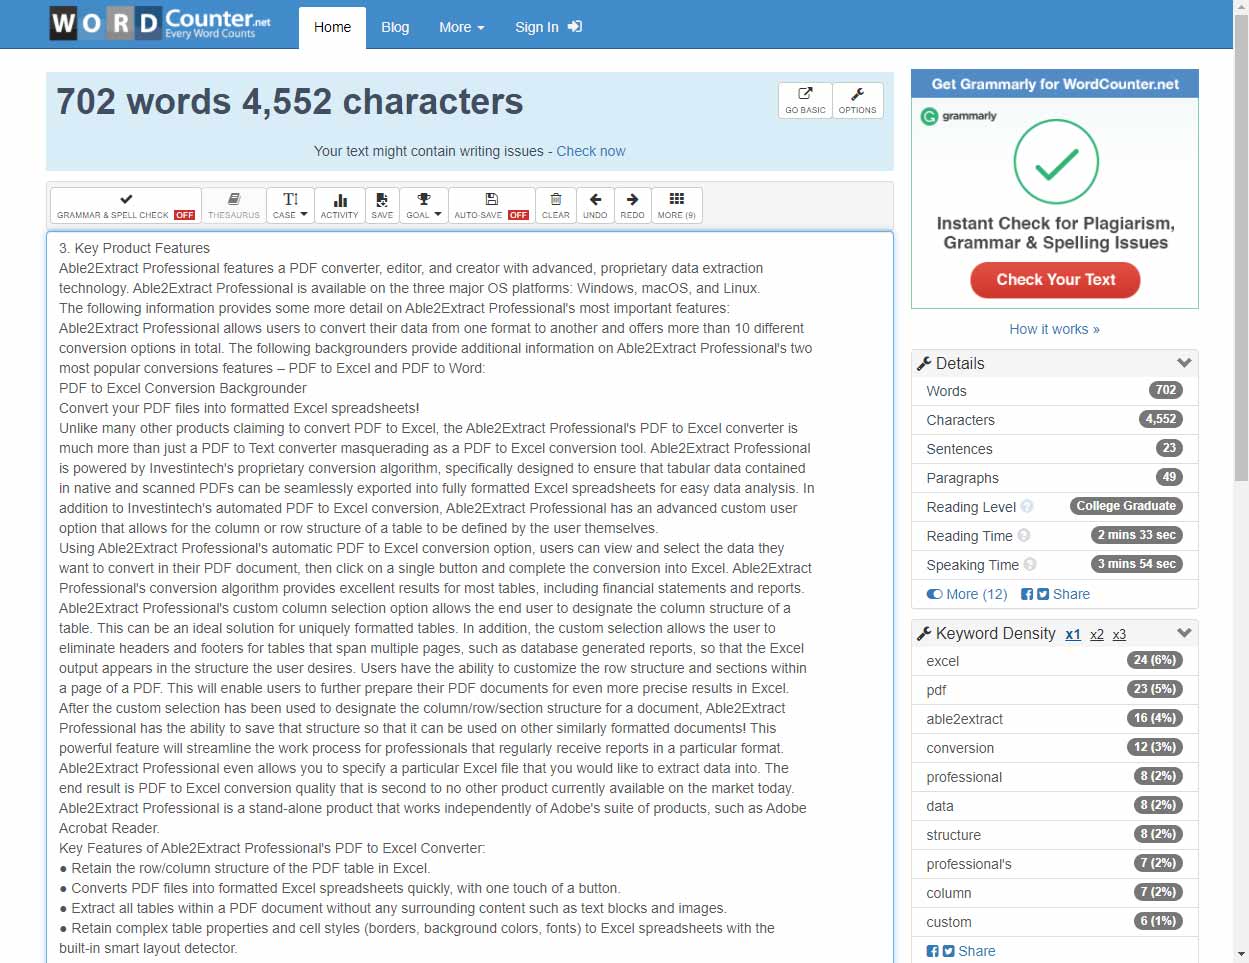Viewport: 1249px width, 963px height.
Task: Click the Save toolbar icon
Action: pyautogui.click(x=382, y=205)
